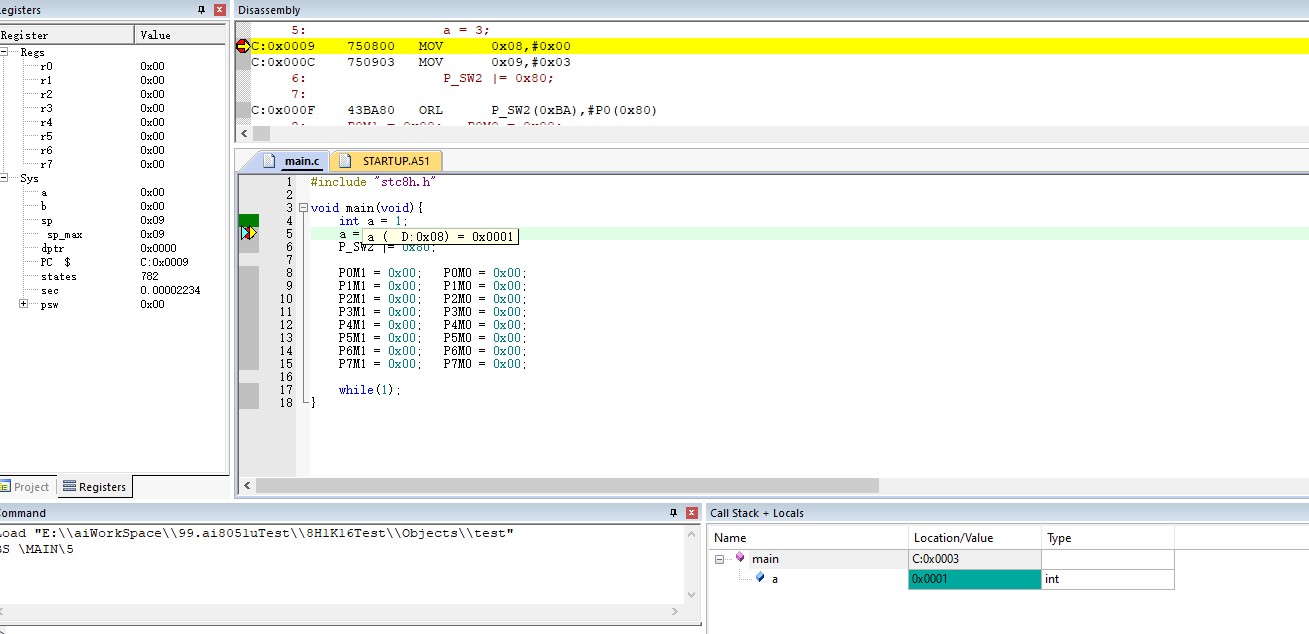Click the Value column header in Registers

(x=181, y=35)
